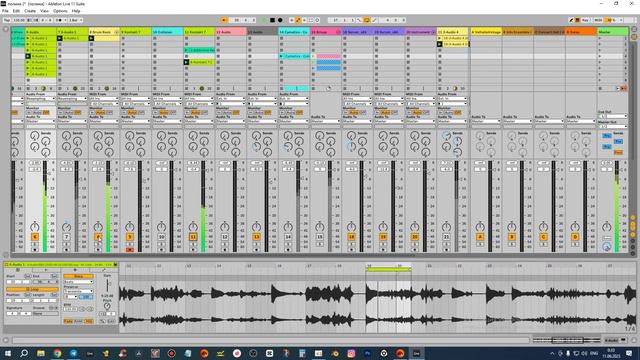Solo return track B
The width and height of the screenshot is (640, 360).
512,244
